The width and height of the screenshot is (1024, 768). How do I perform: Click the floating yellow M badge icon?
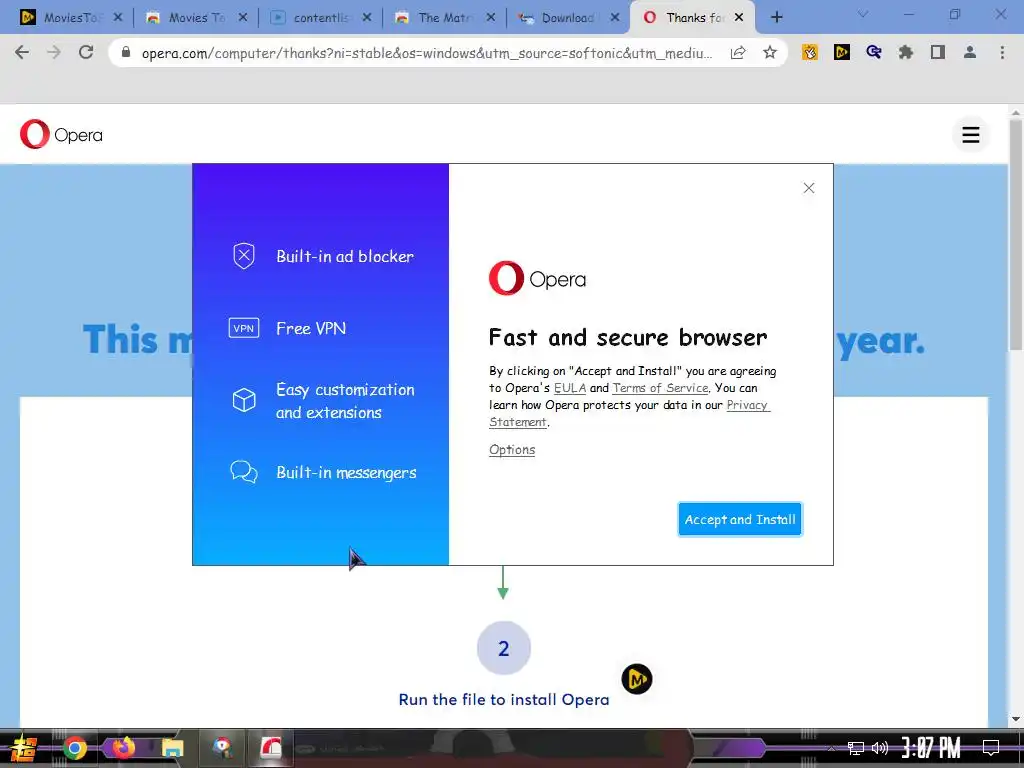(637, 679)
